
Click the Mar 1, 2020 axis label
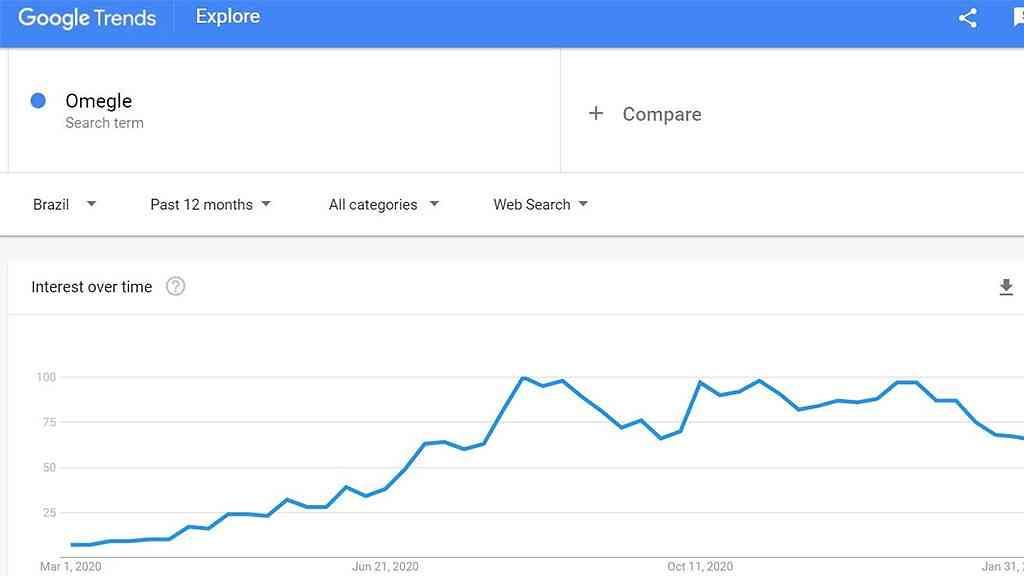pyautogui.click(x=70, y=567)
